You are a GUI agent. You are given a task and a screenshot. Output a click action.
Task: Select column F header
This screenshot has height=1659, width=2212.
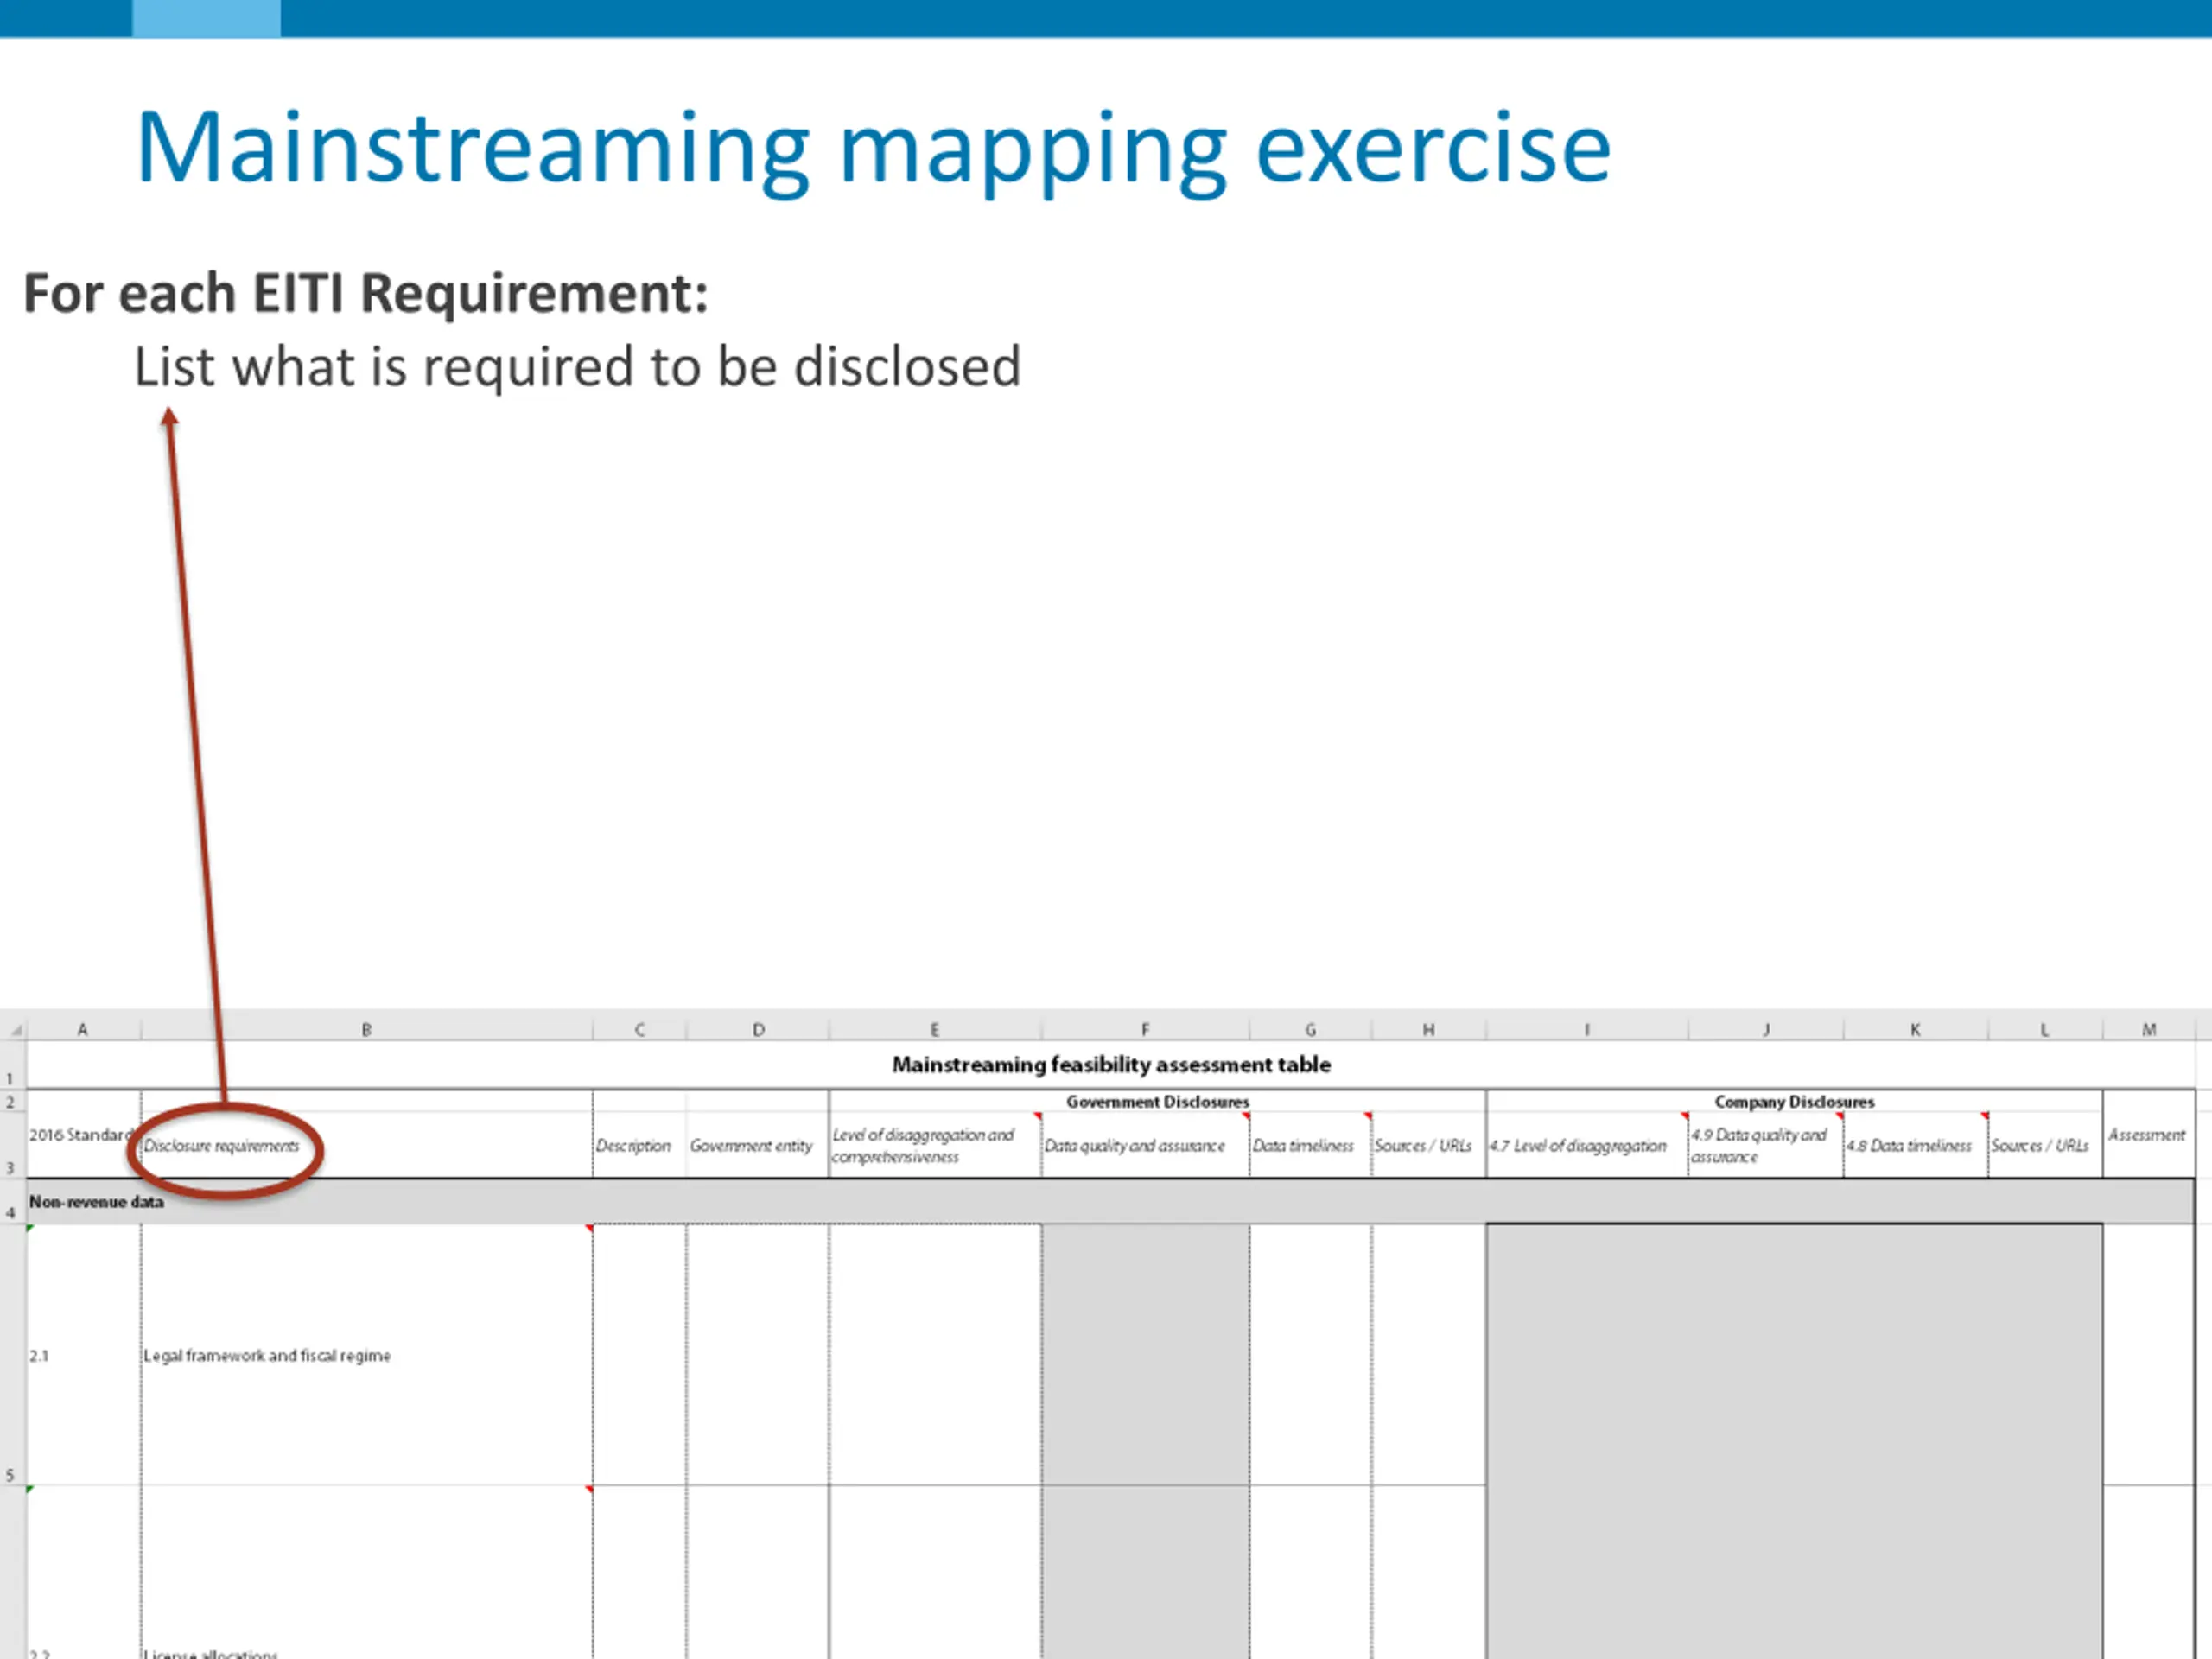(x=1145, y=1029)
